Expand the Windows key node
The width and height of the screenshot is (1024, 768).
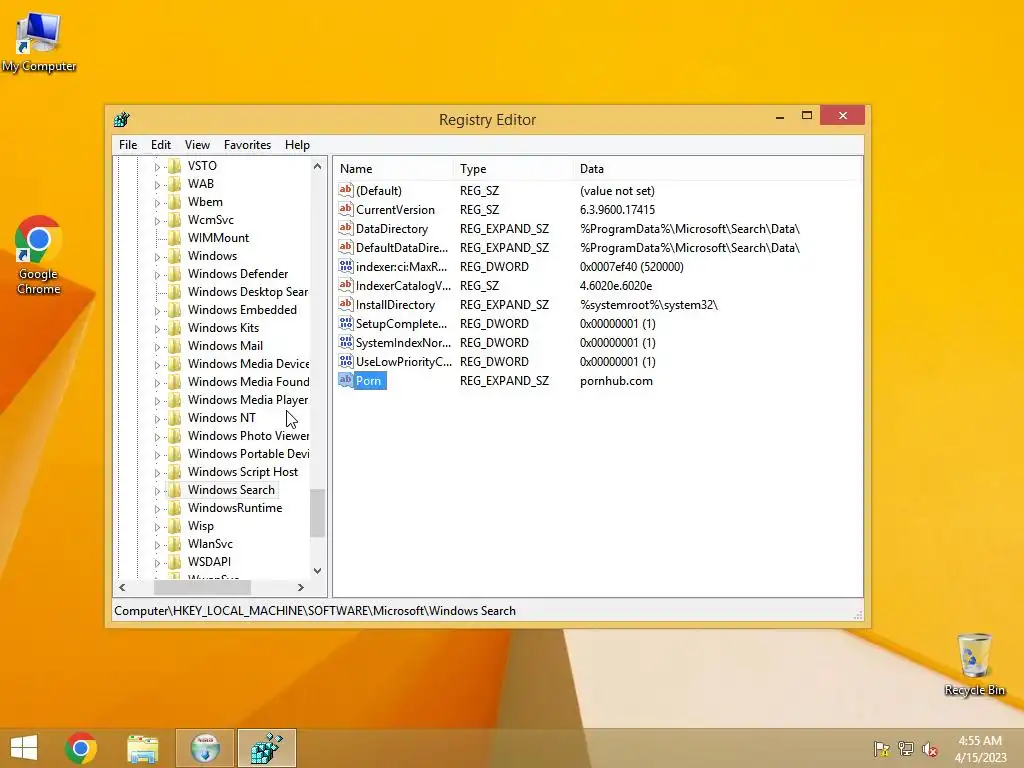tap(157, 257)
